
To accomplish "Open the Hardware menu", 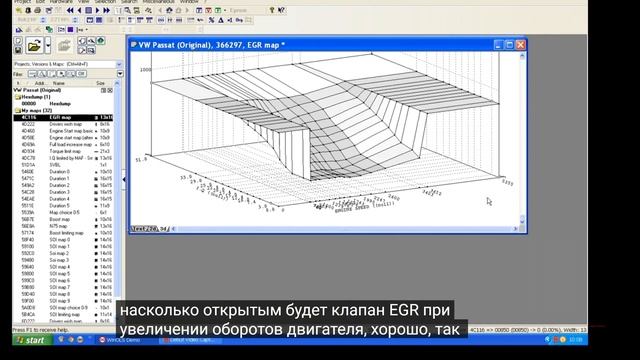I will click(61, 2).
